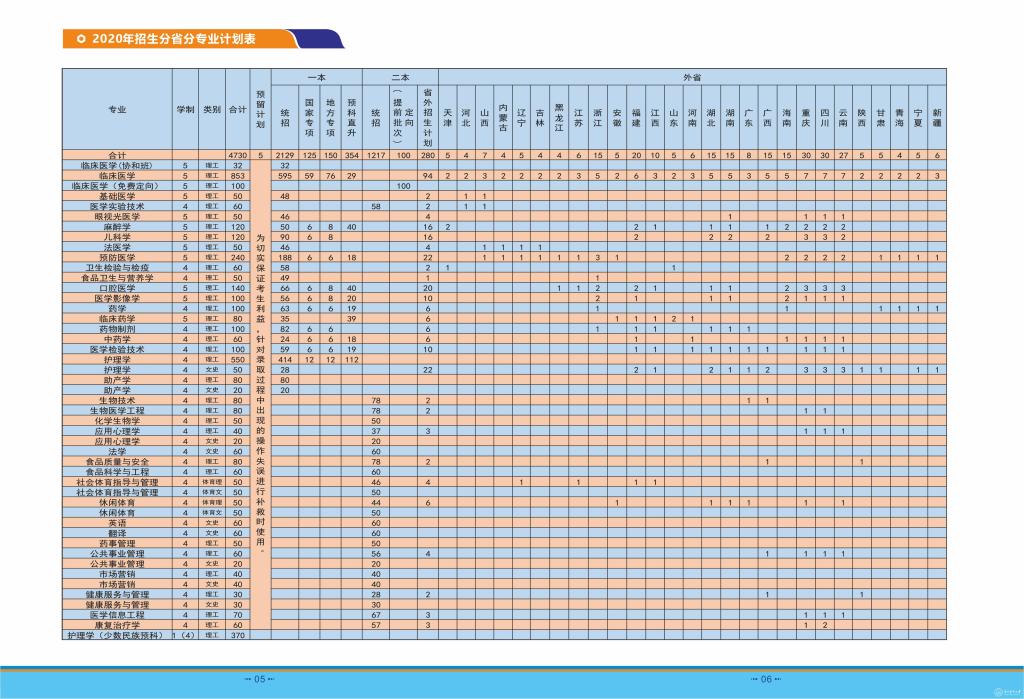Select the 学制 column header
Image resolution: width=1024 pixels, height=699 pixels.
click(186, 109)
